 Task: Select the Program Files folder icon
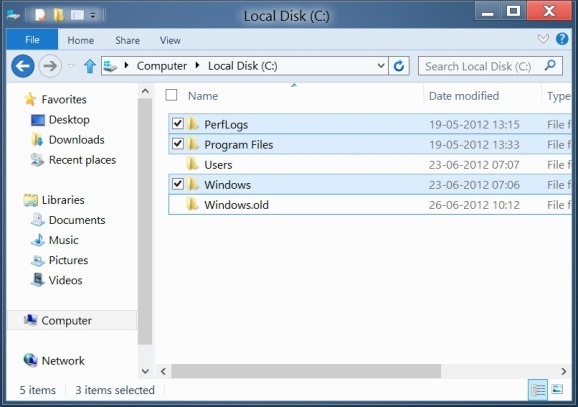pyautogui.click(x=192, y=144)
